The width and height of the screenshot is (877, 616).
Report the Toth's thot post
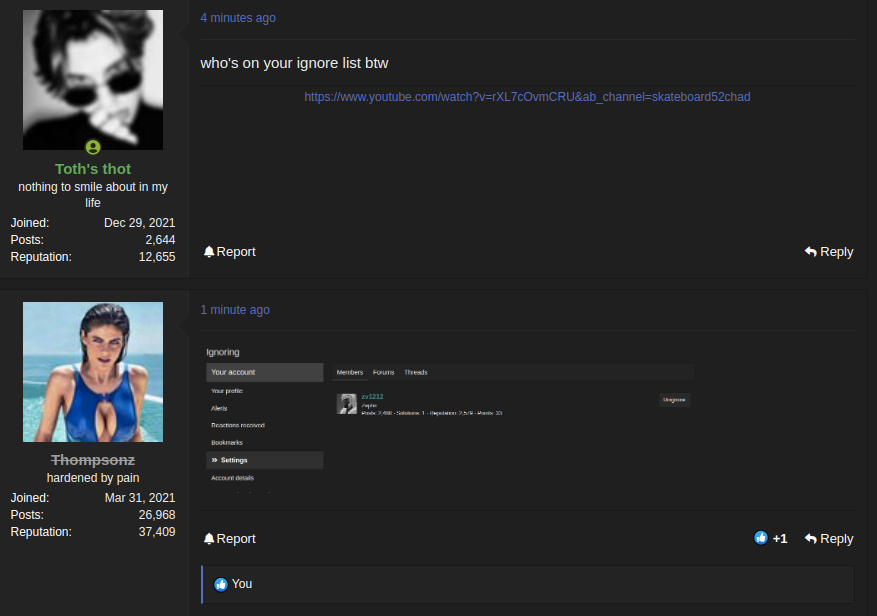click(229, 252)
